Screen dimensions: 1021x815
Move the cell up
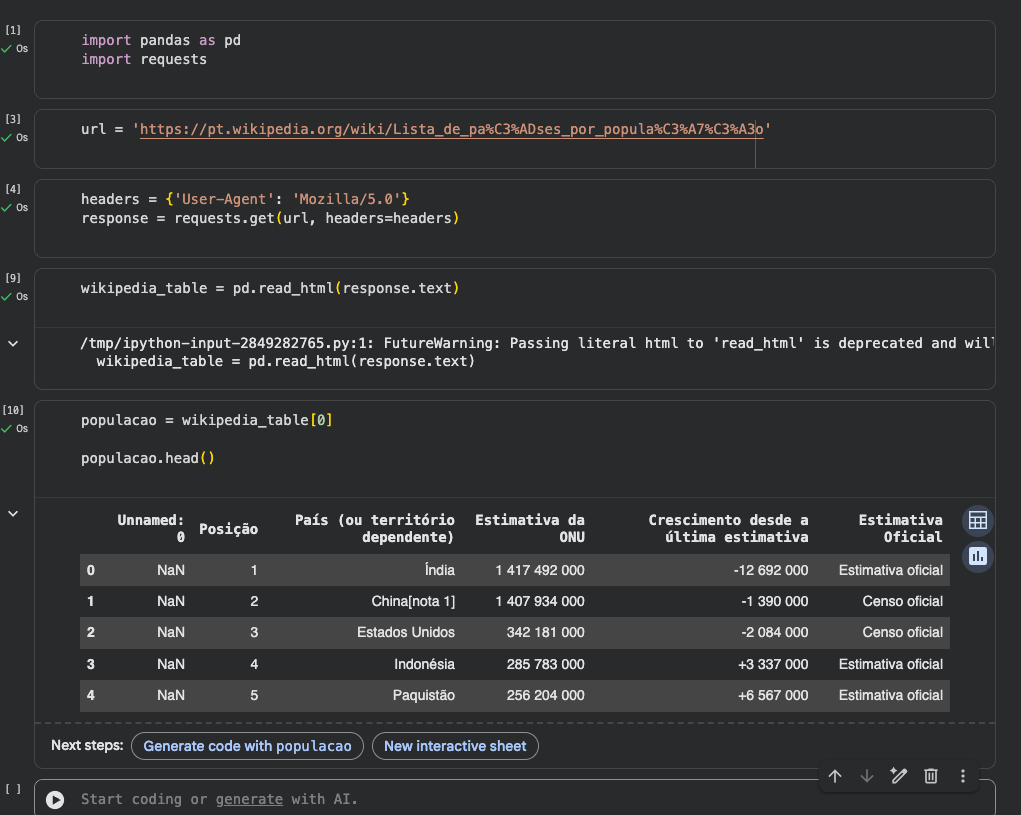(835, 776)
